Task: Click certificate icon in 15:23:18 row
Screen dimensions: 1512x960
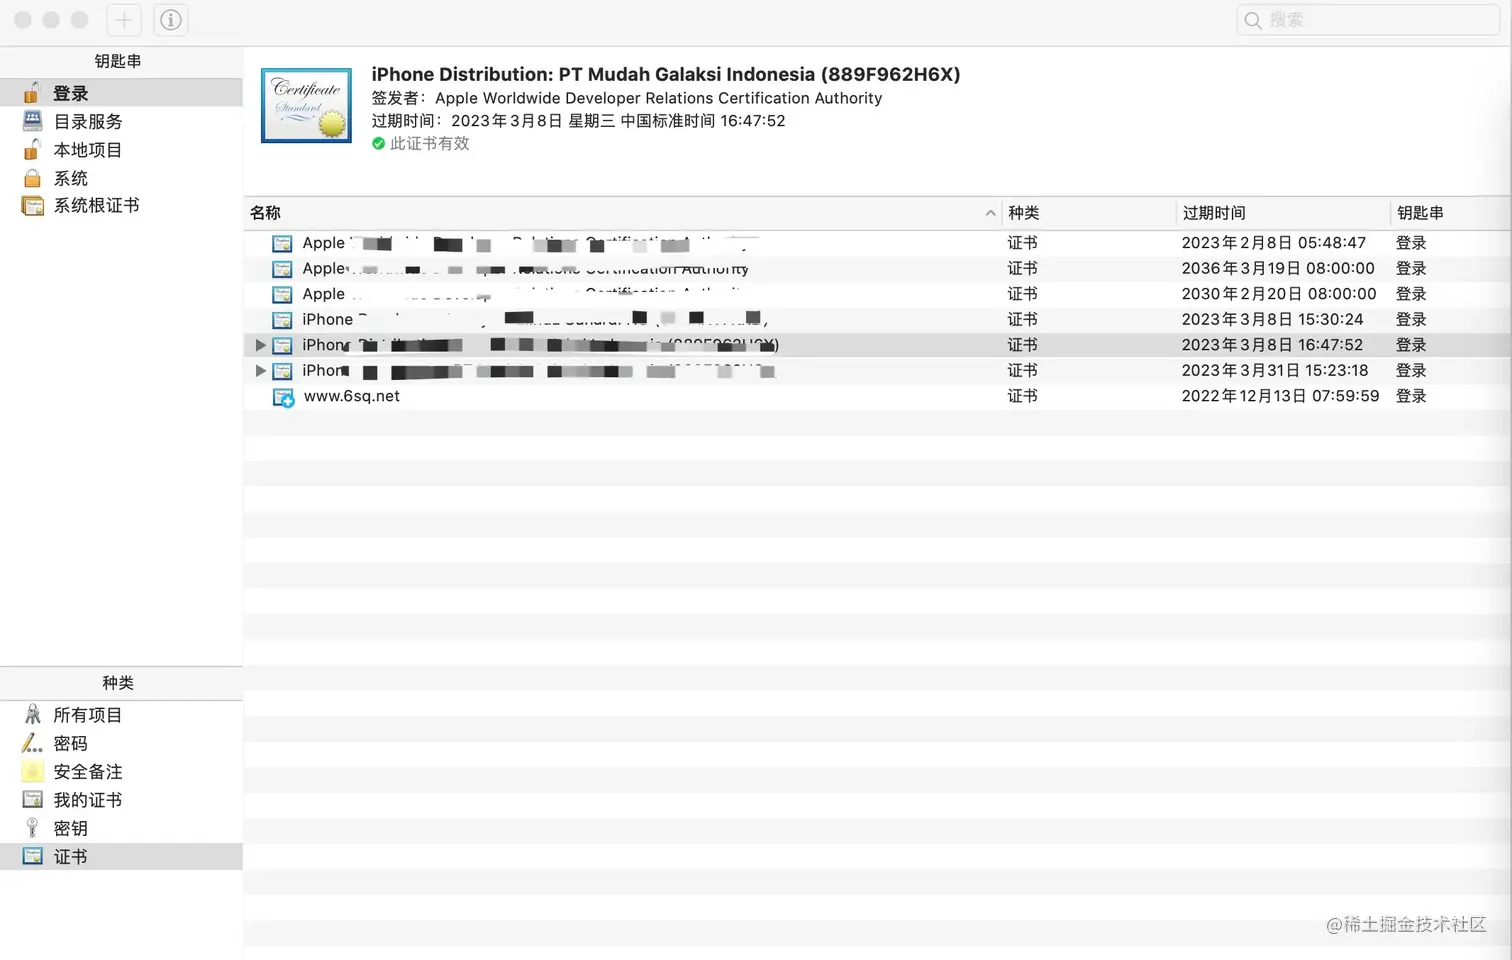Action: (282, 371)
